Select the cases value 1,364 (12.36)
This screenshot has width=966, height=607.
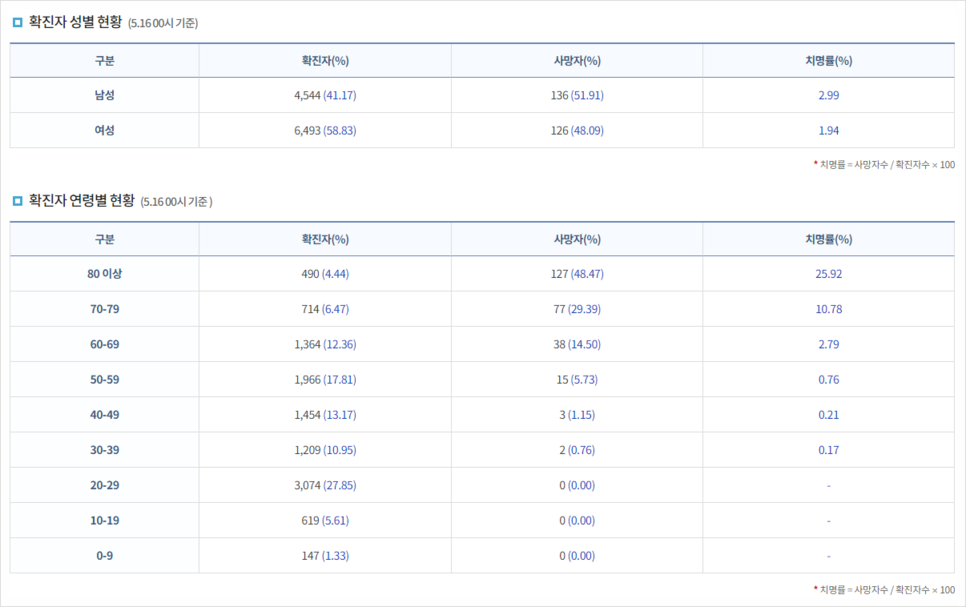coord(325,344)
